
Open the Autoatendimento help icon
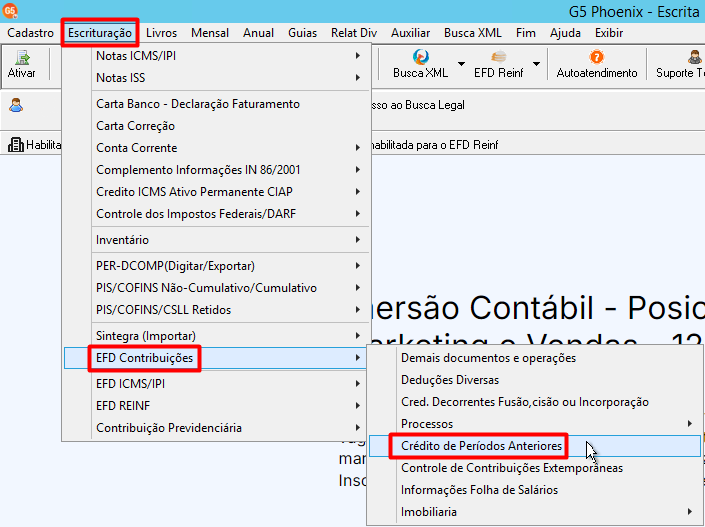tap(596, 57)
